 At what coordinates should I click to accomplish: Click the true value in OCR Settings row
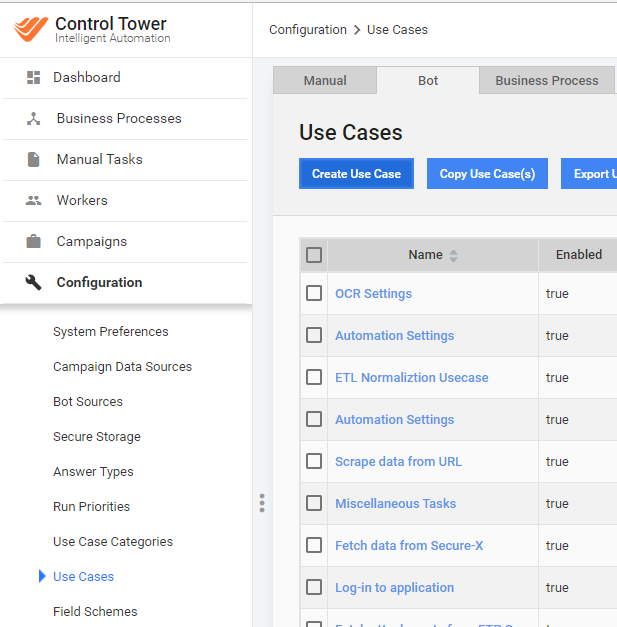pyautogui.click(x=557, y=294)
